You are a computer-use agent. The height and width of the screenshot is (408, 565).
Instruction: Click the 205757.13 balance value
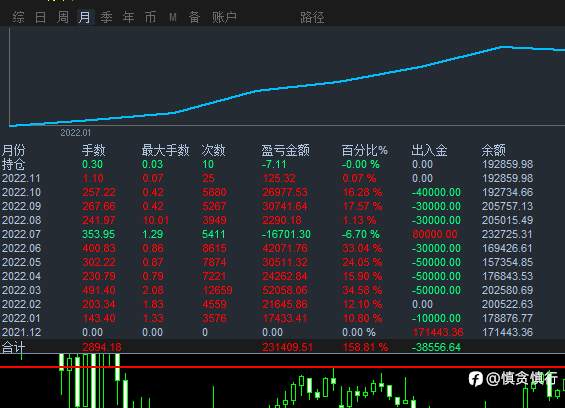click(x=507, y=206)
